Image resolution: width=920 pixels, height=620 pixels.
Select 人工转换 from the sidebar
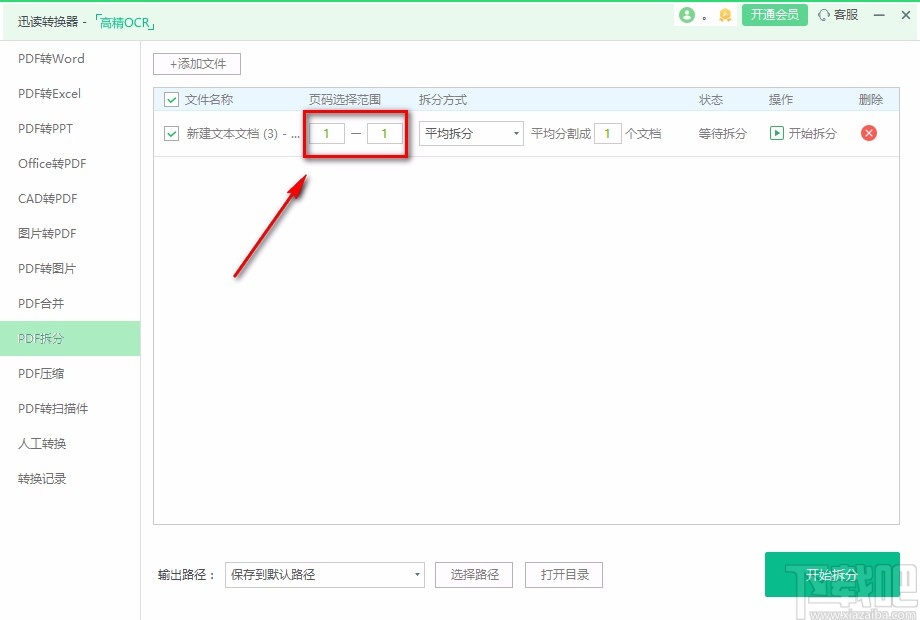coord(41,443)
